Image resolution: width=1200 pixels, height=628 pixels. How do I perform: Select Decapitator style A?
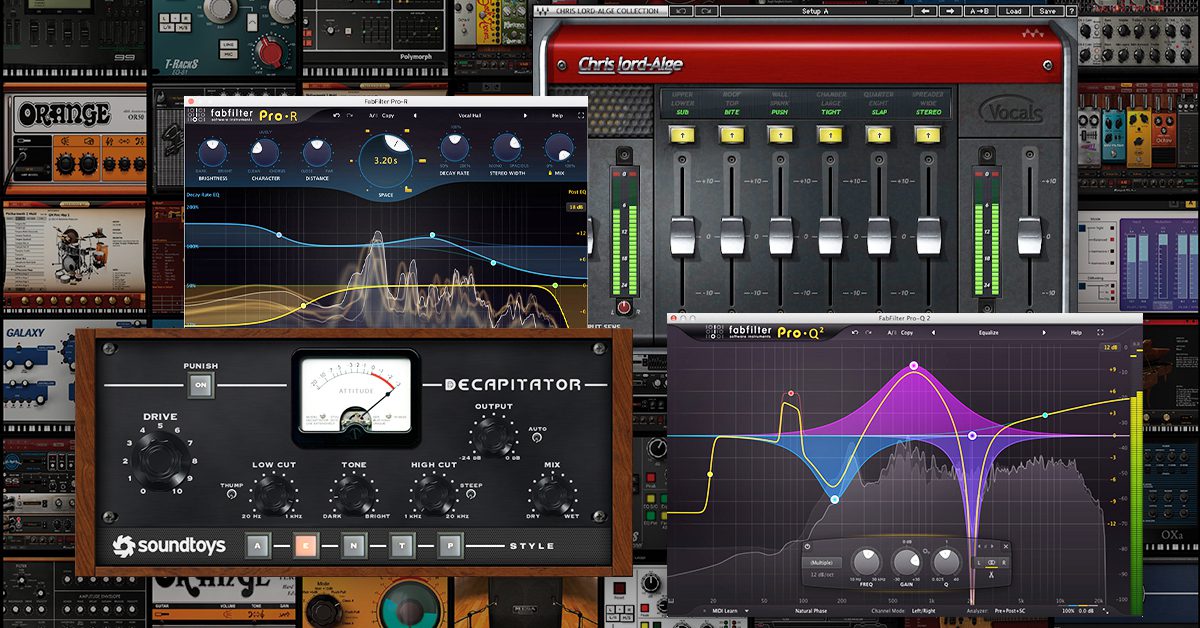pyautogui.click(x=260, y=546)
